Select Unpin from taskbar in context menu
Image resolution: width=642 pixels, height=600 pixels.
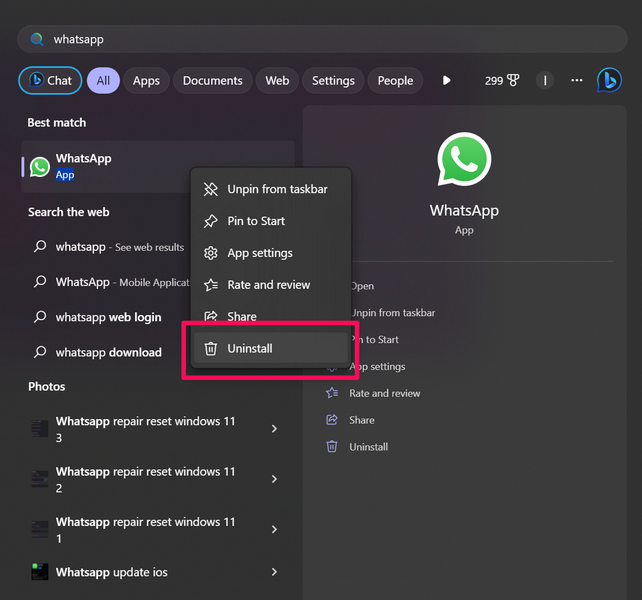click(x=277, y=189)
